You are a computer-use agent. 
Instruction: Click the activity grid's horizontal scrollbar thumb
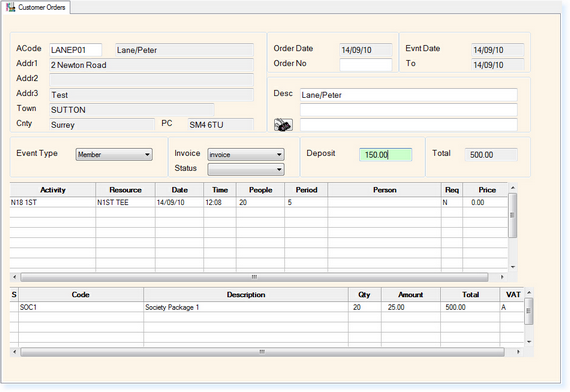pyautogui.click(x=254, y=277)
